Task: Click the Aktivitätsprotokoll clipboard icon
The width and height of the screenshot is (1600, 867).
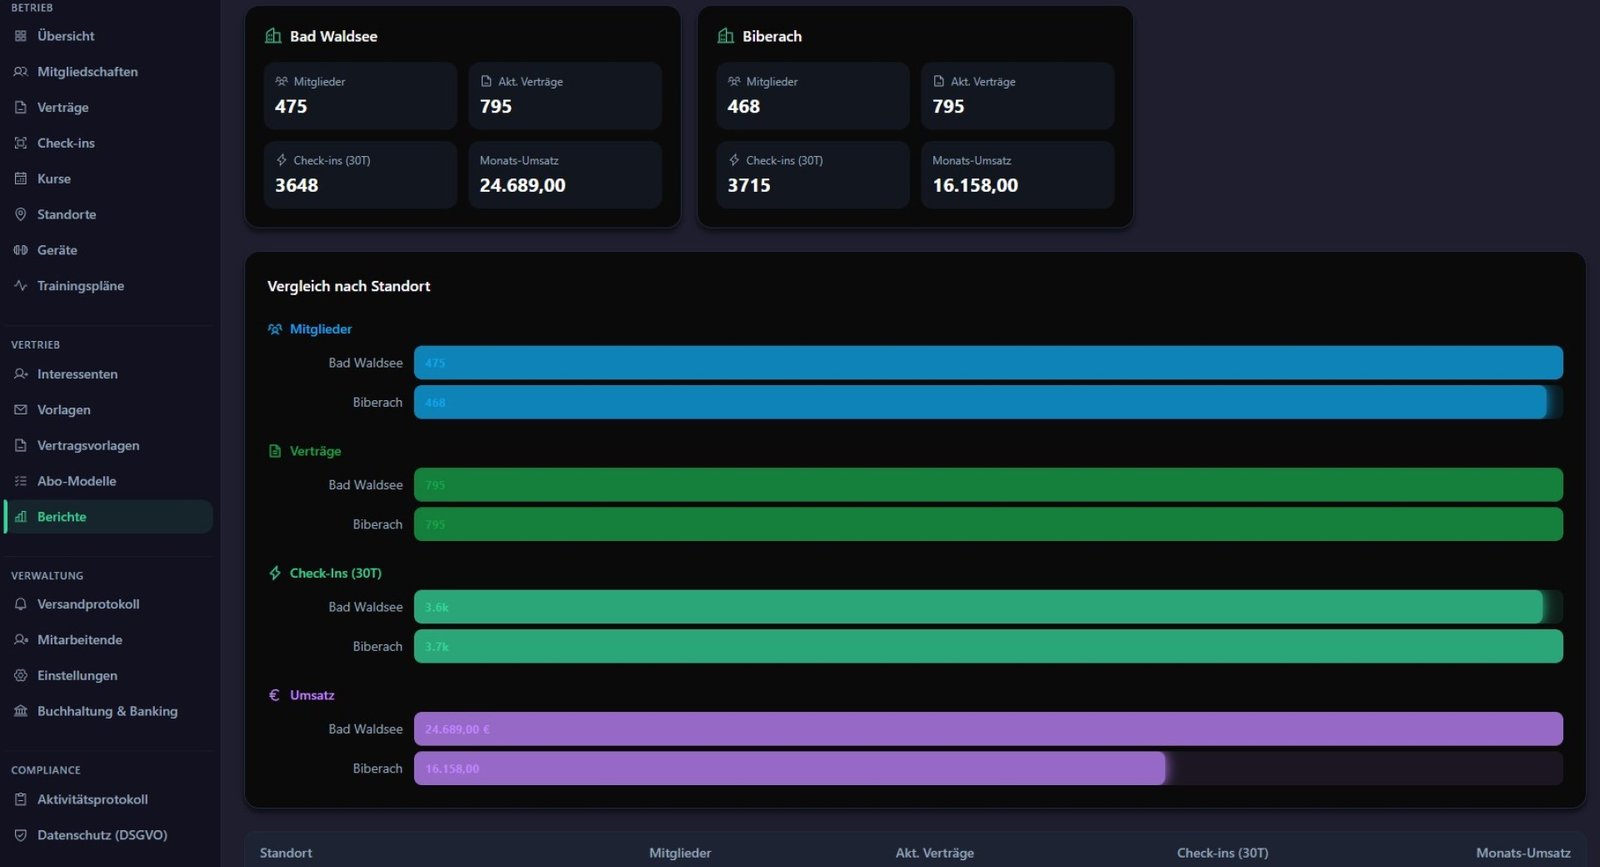Action: pyautogui.click(x=20, y=799)
